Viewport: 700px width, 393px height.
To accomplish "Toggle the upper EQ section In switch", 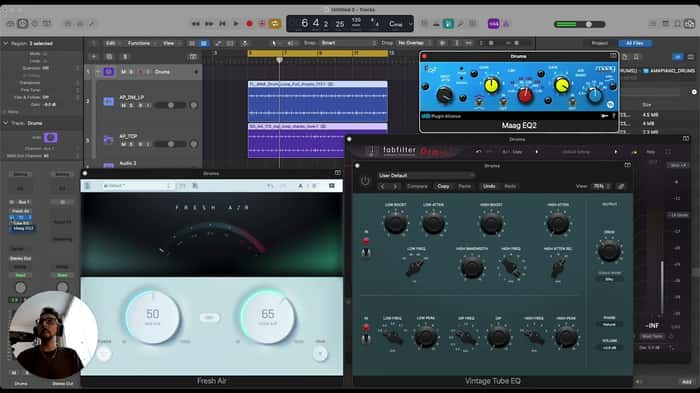I will tap(366, 252).
